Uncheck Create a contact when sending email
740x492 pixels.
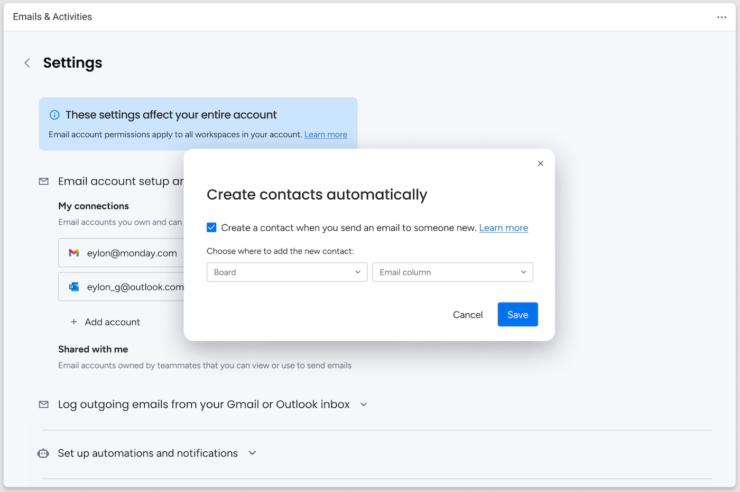(211, 228)
